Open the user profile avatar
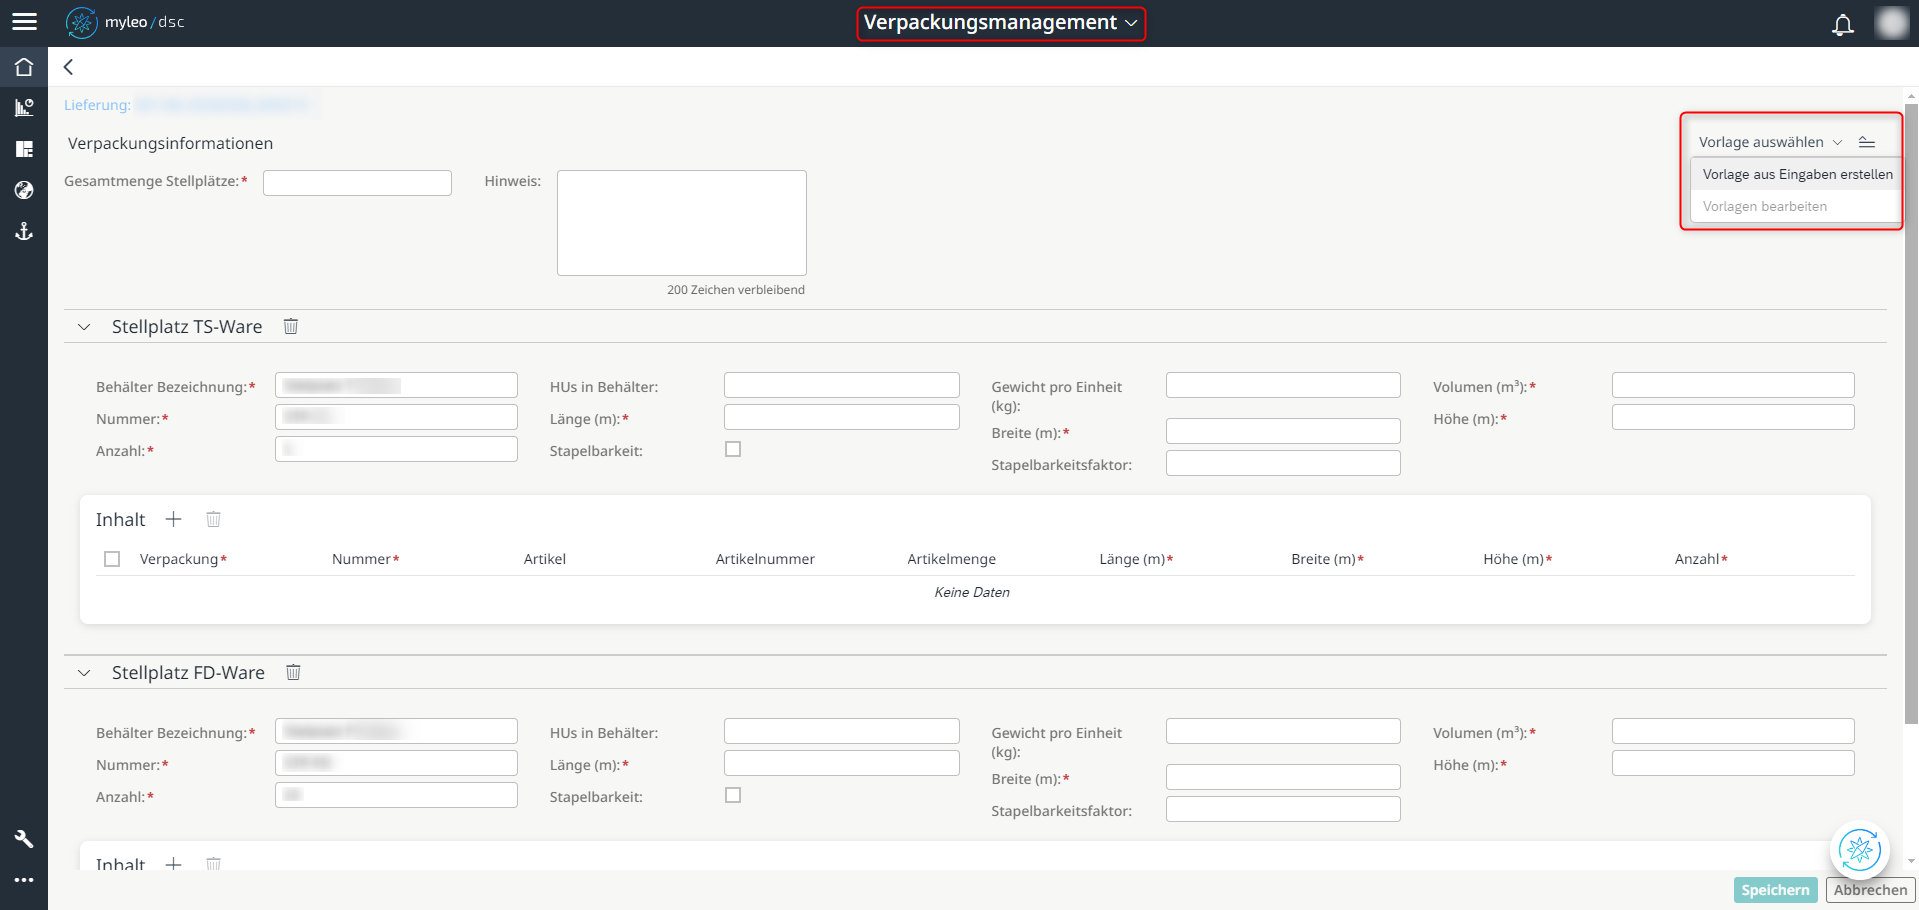The image size is (1919, 910). 1891,23
